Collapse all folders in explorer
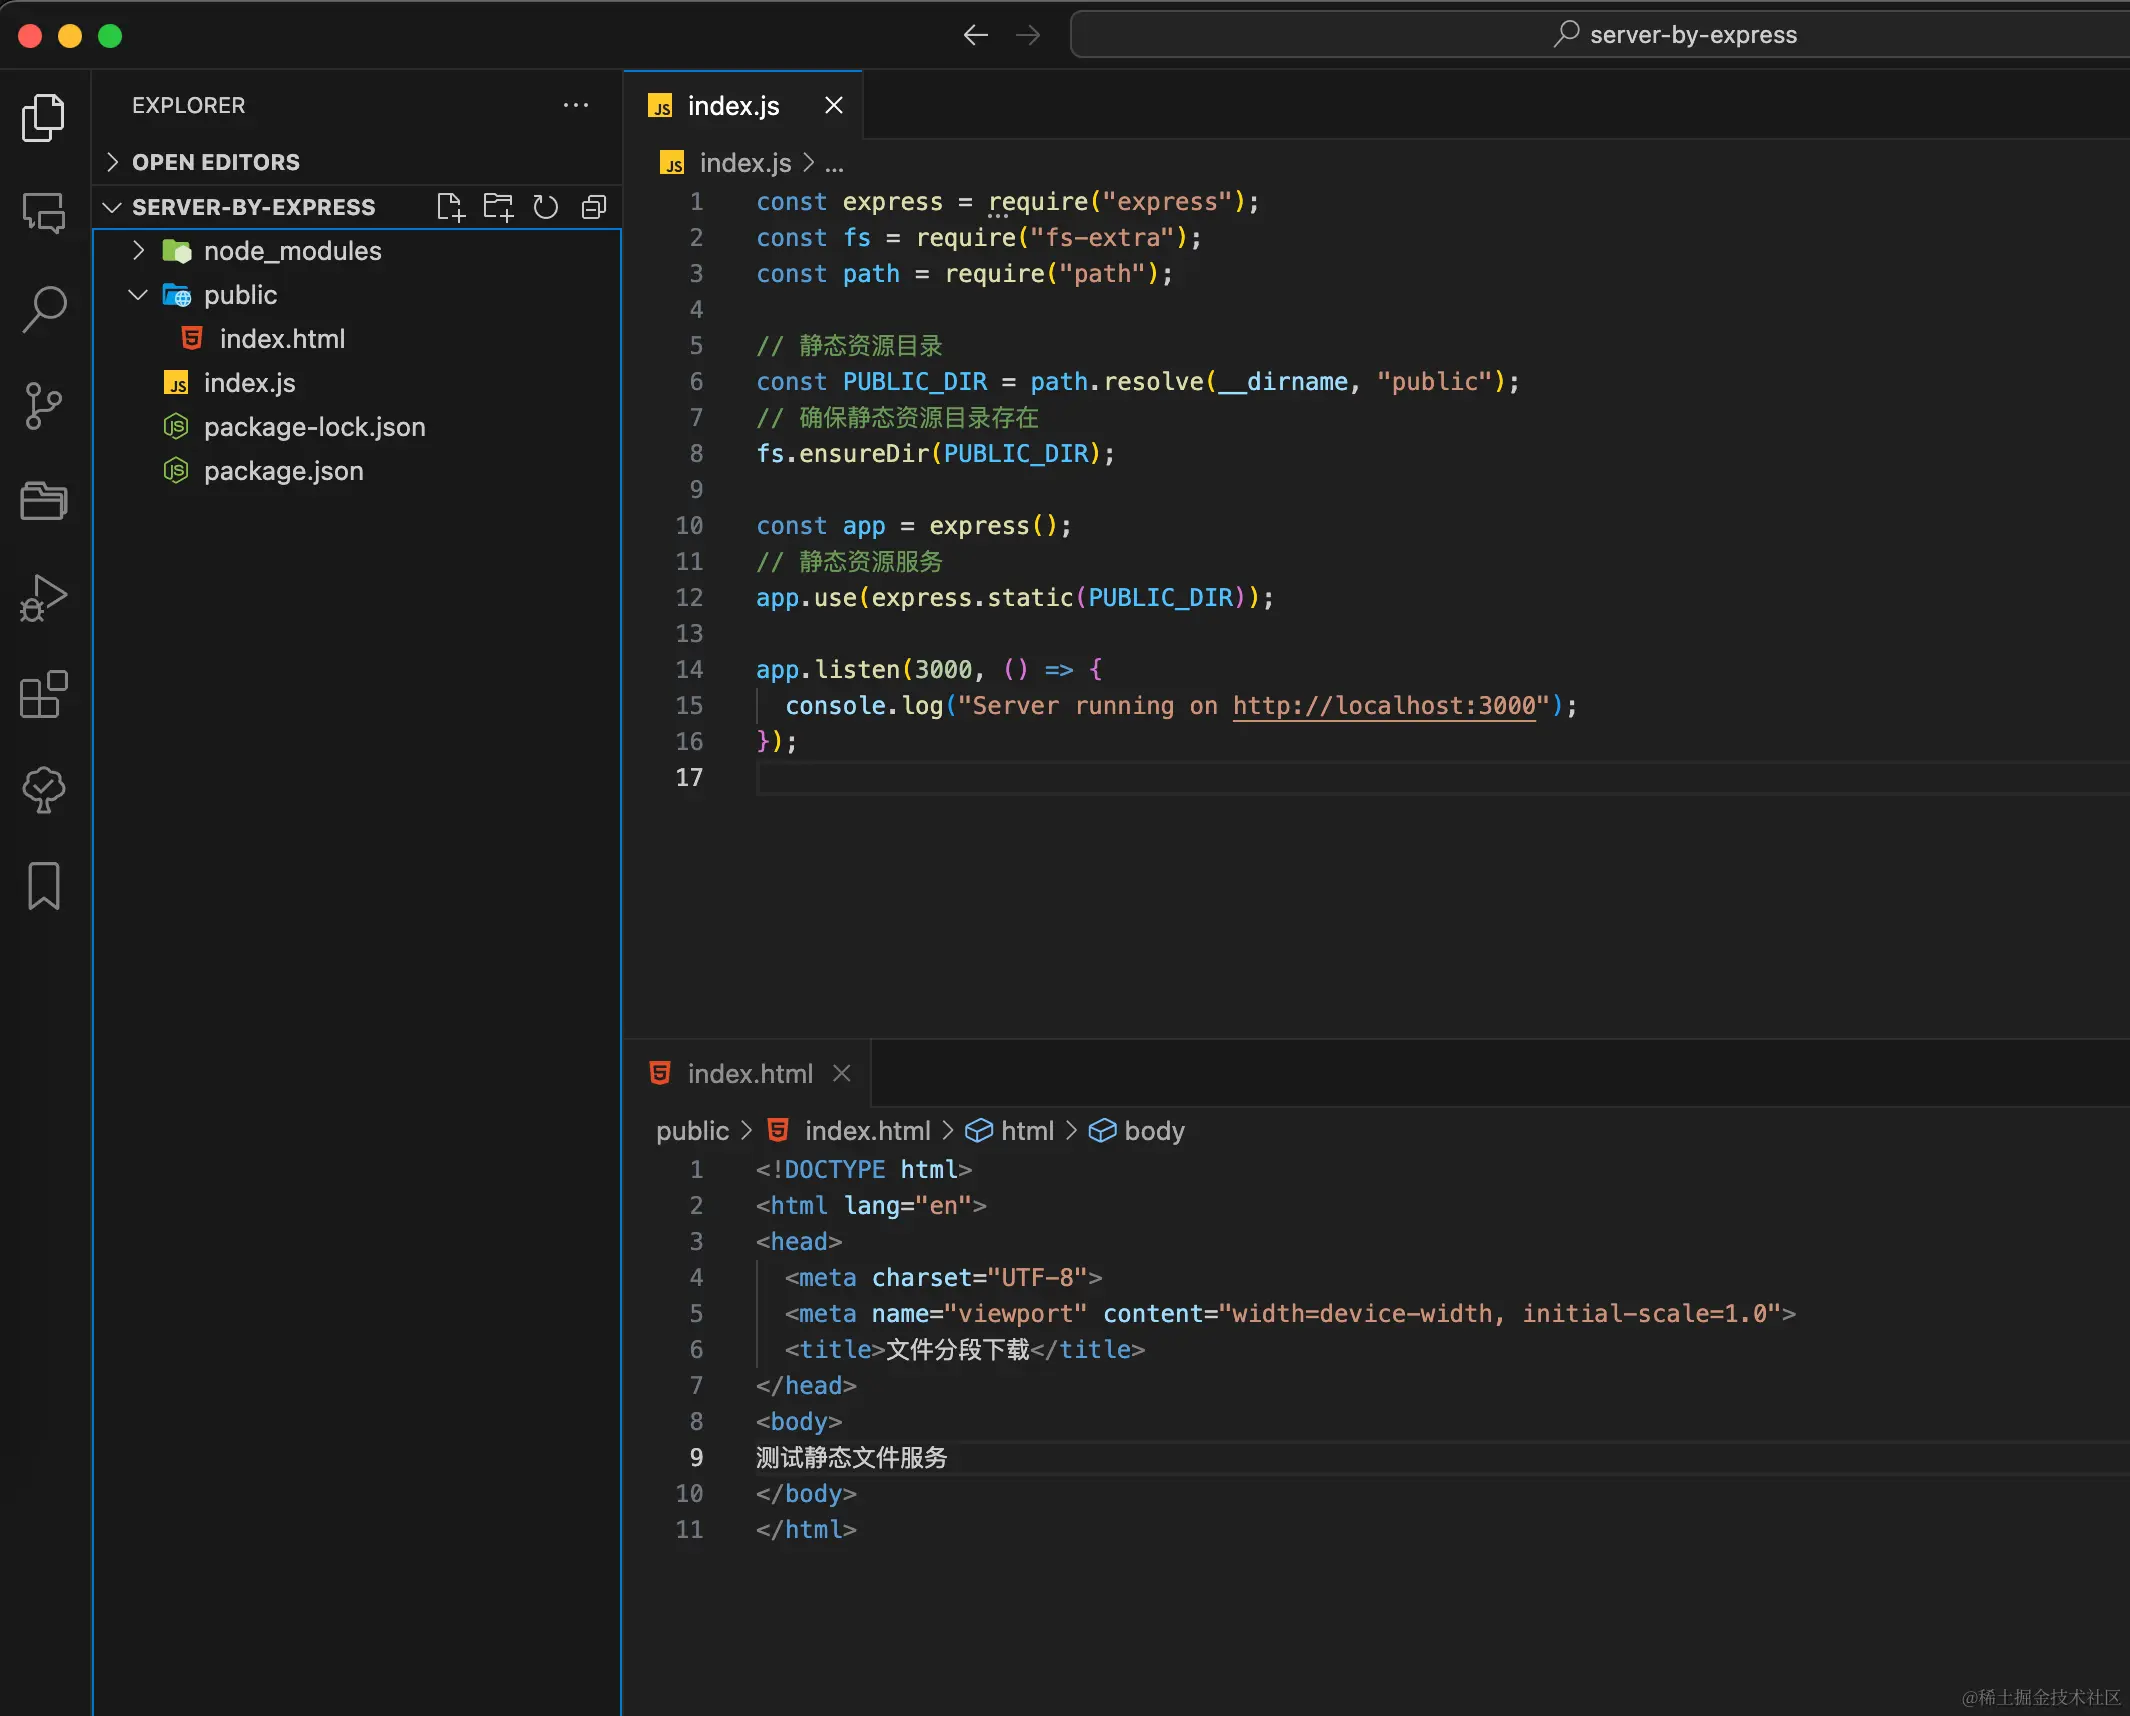 (x=594, y=207)
